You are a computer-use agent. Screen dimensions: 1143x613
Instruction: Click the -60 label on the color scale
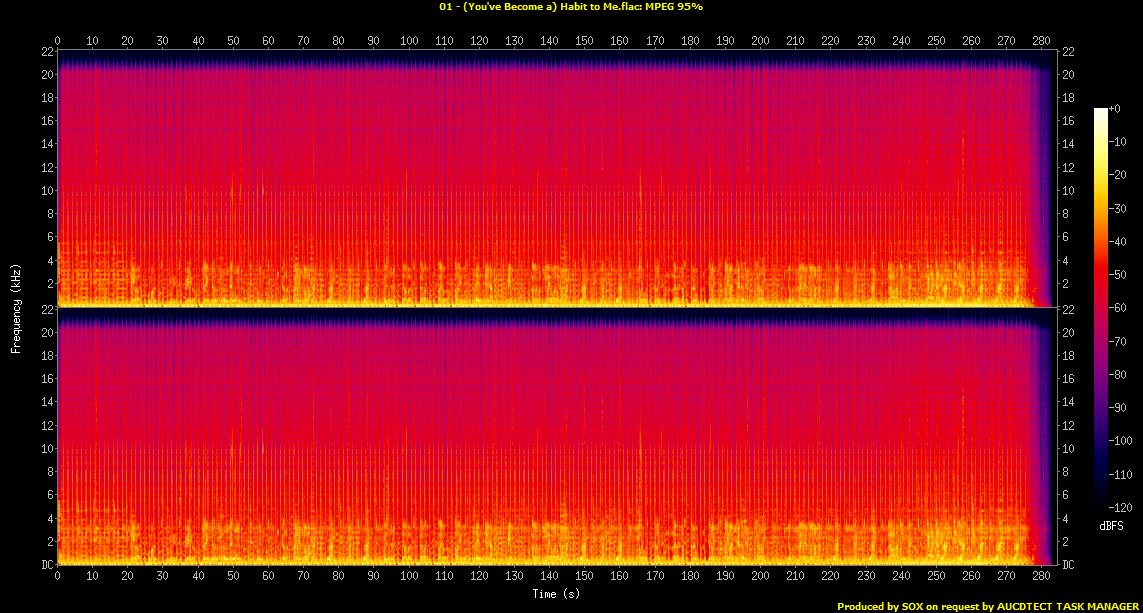[x=1117, y=303]
